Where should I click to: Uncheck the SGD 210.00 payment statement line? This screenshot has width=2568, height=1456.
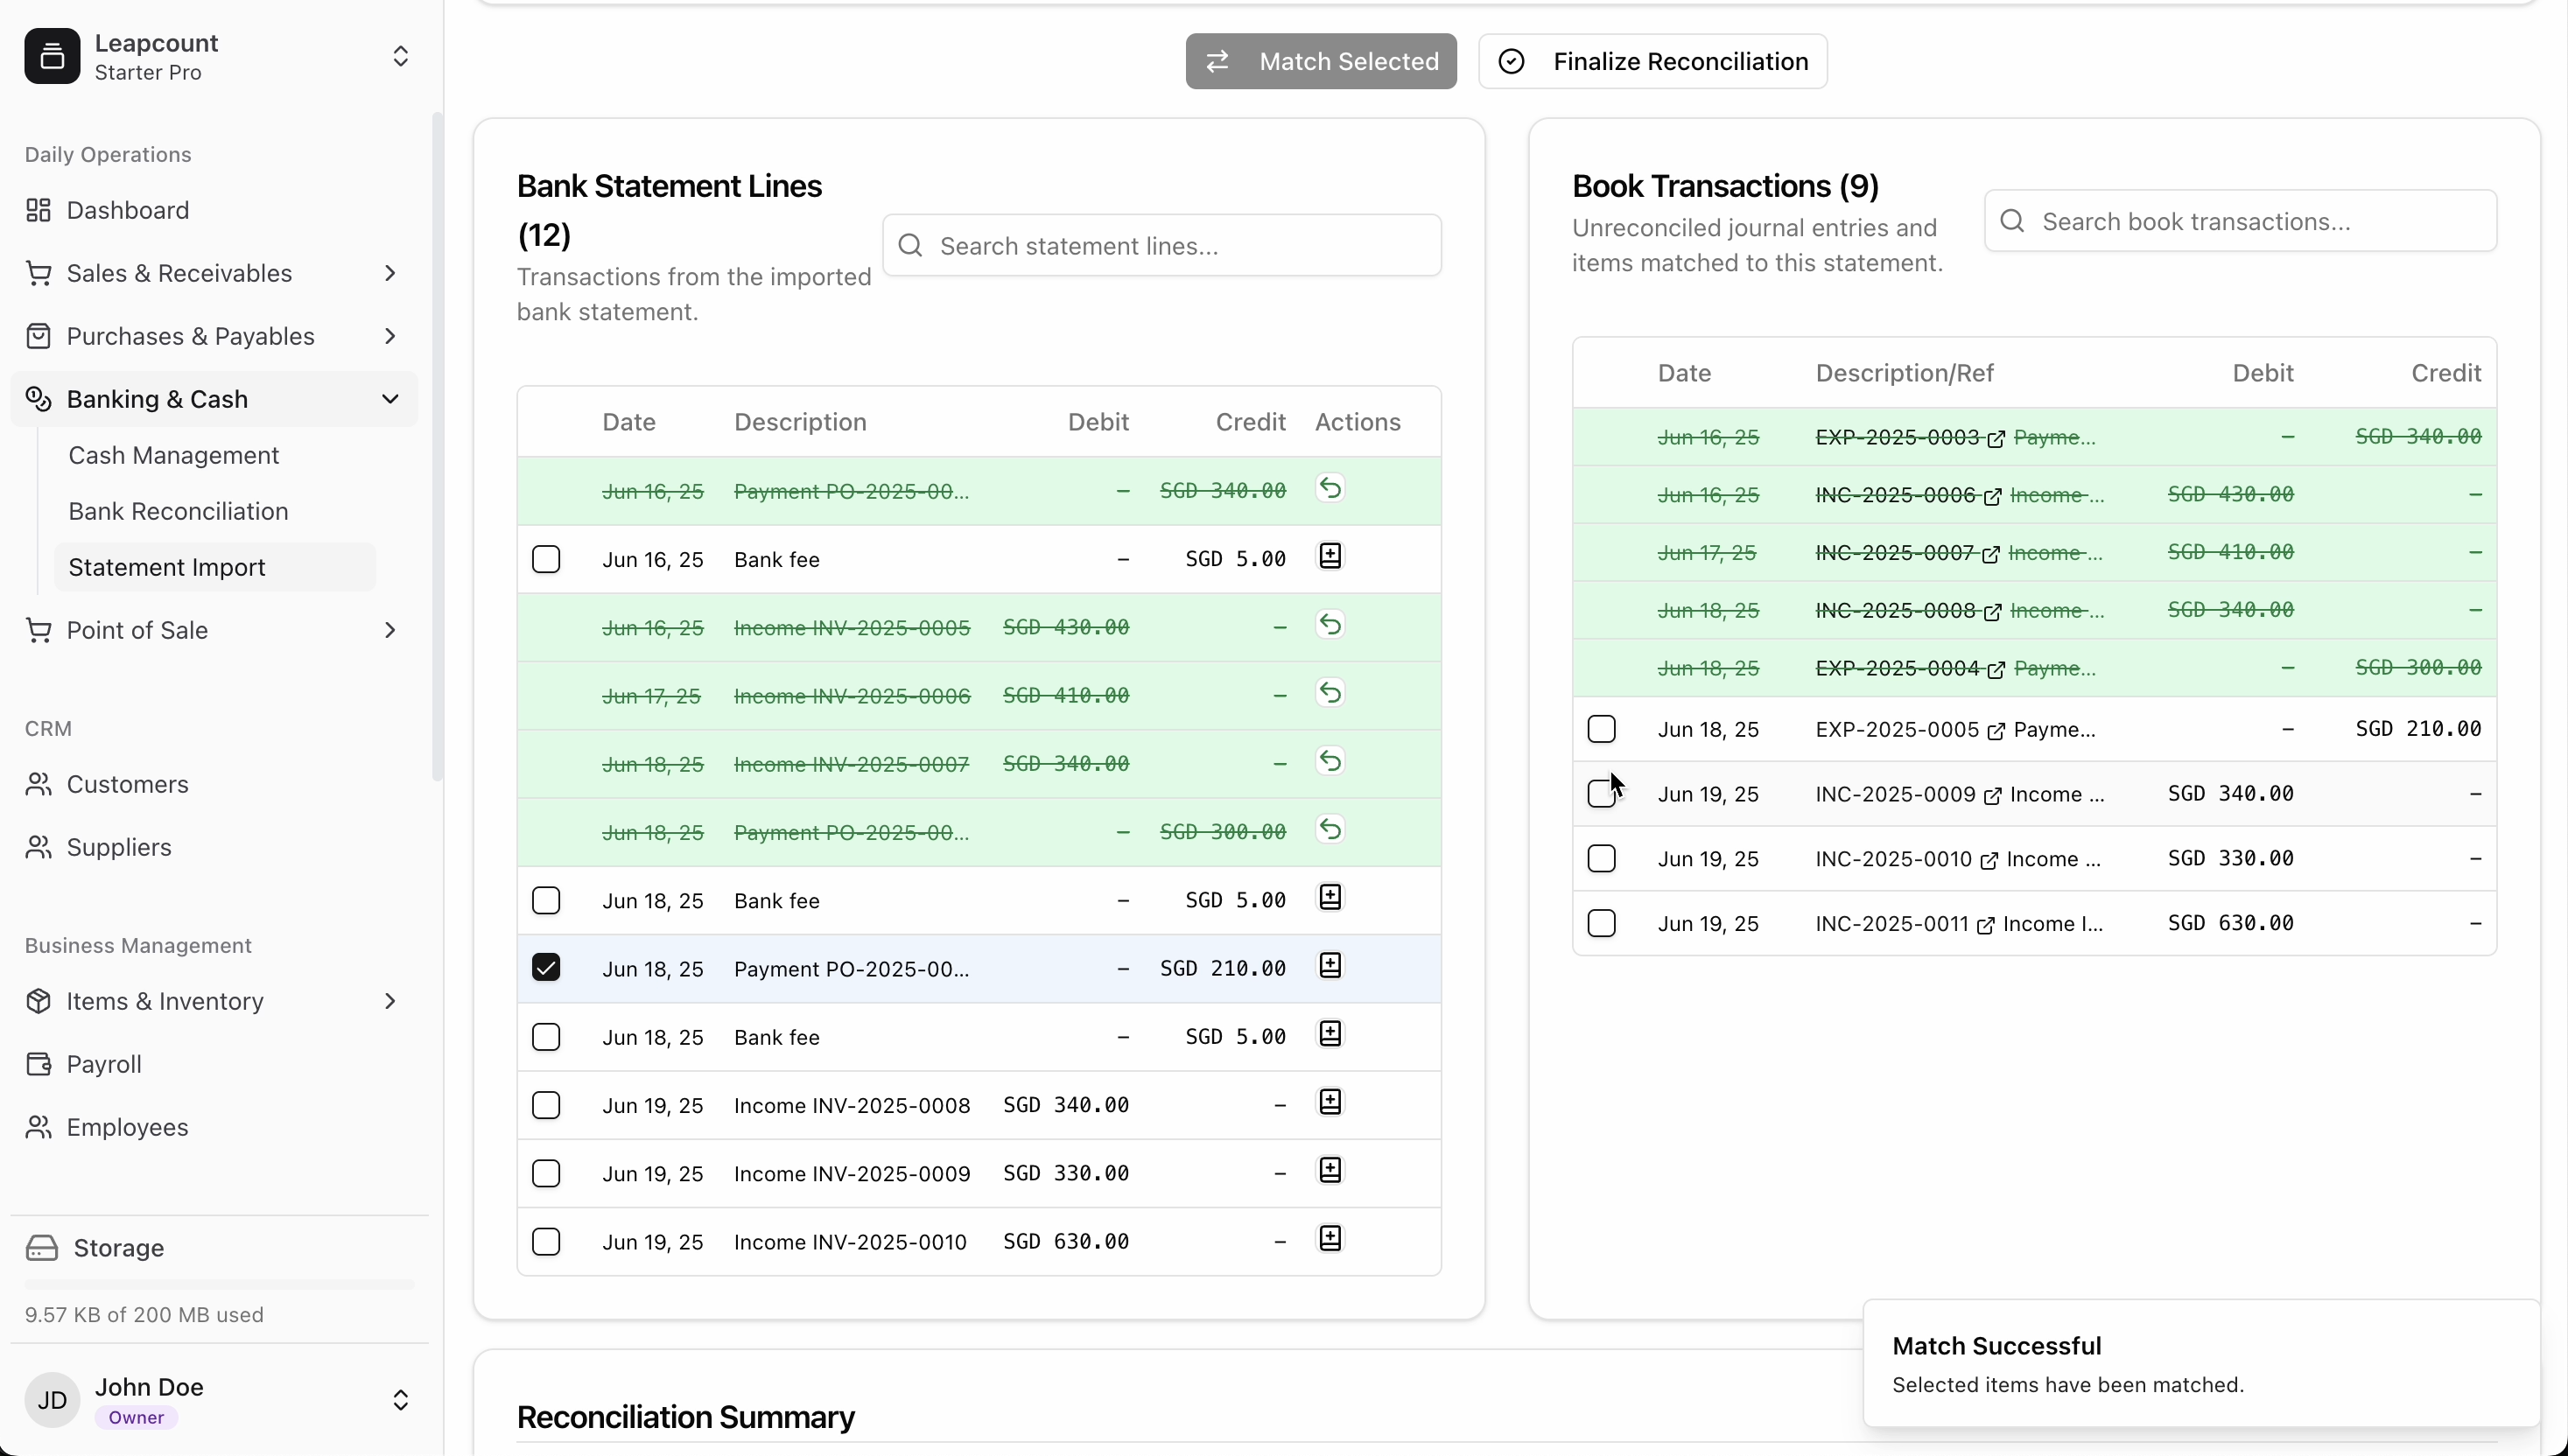pos(546,968)
